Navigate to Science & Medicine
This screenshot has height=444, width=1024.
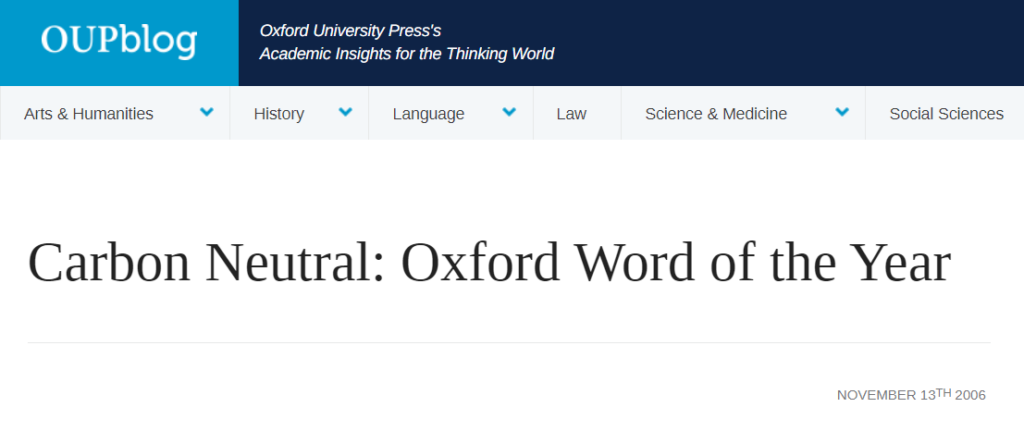click(x=716, y=113)
